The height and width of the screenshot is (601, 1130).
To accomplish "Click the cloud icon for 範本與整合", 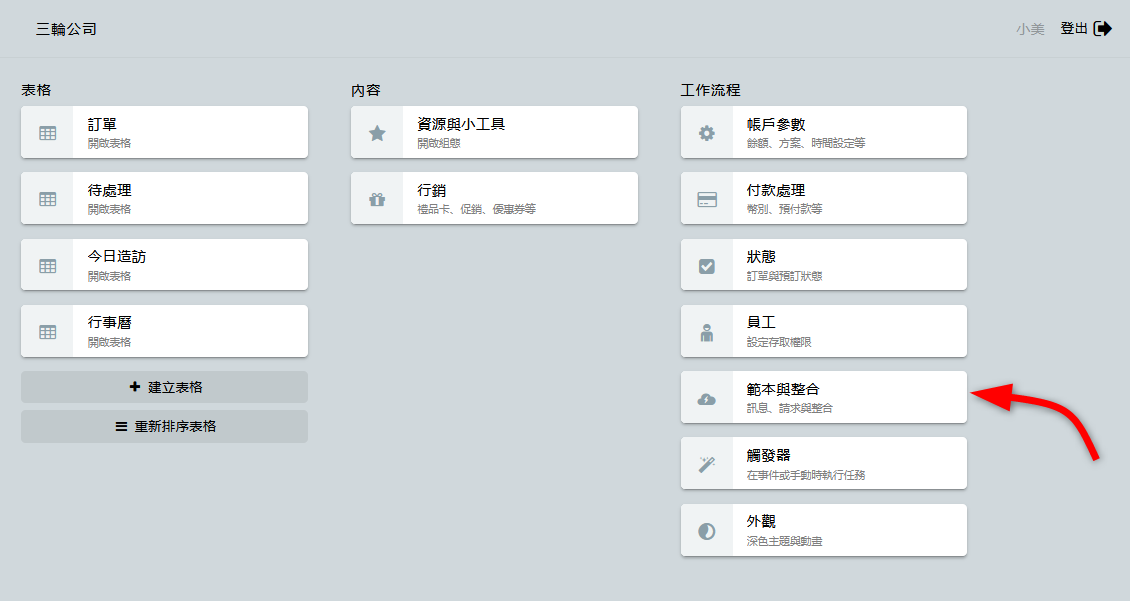I will (x=707, y=398).
